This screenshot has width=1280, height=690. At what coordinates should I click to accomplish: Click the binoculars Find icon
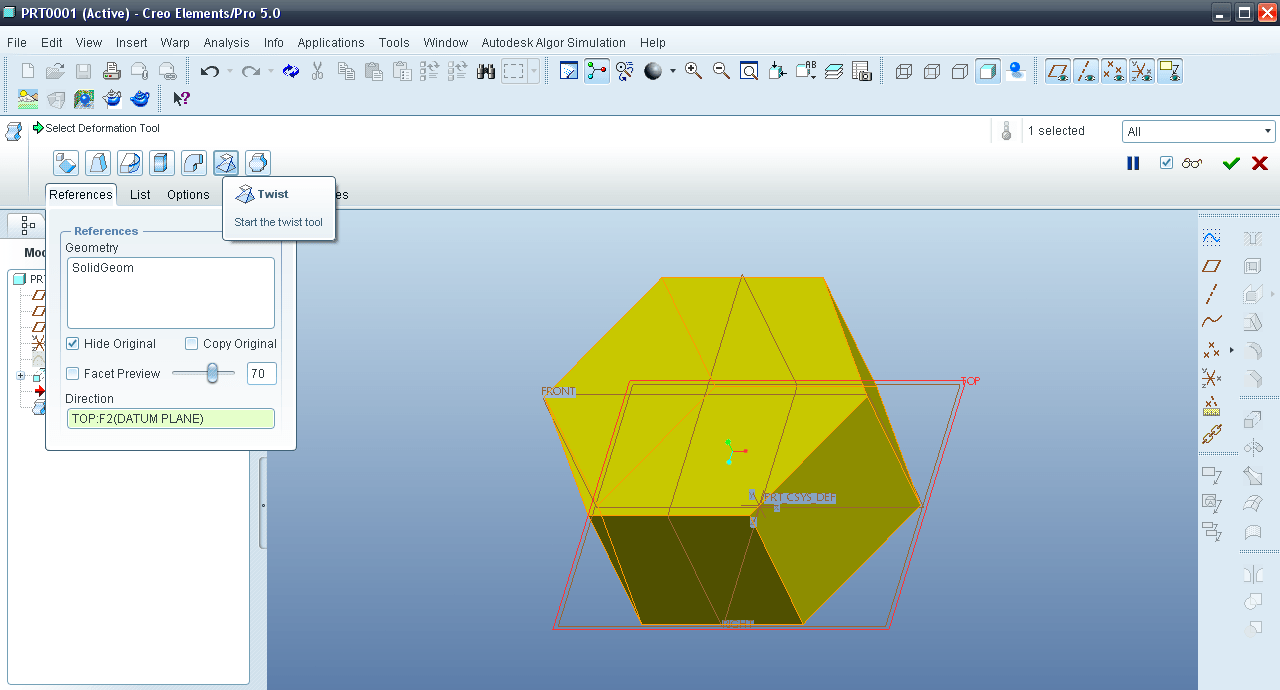(x=486, y=71)
